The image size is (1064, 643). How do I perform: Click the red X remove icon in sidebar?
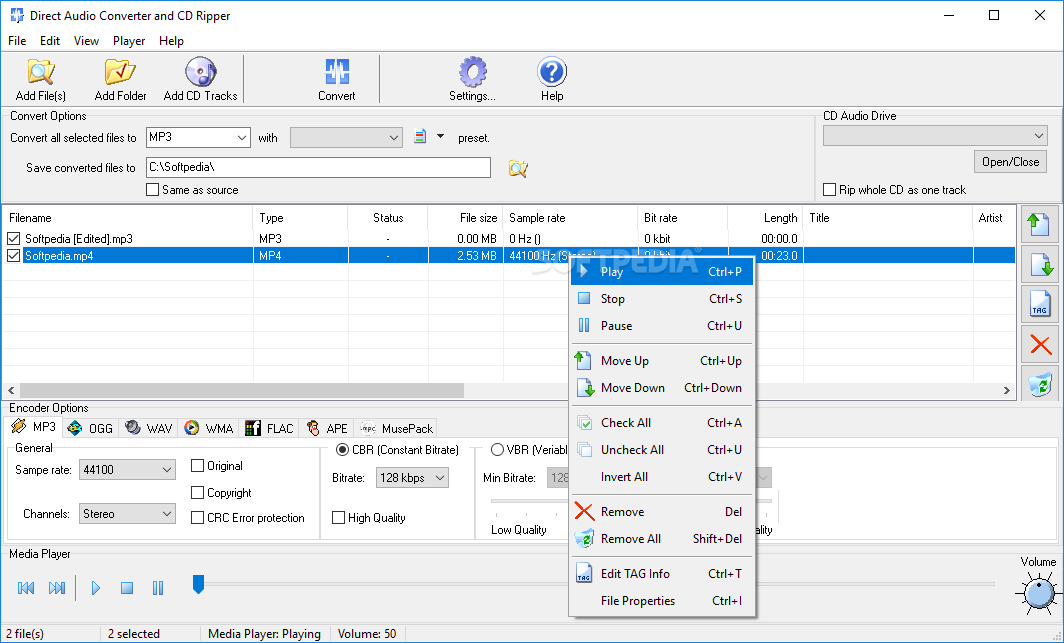point(1041,345)
